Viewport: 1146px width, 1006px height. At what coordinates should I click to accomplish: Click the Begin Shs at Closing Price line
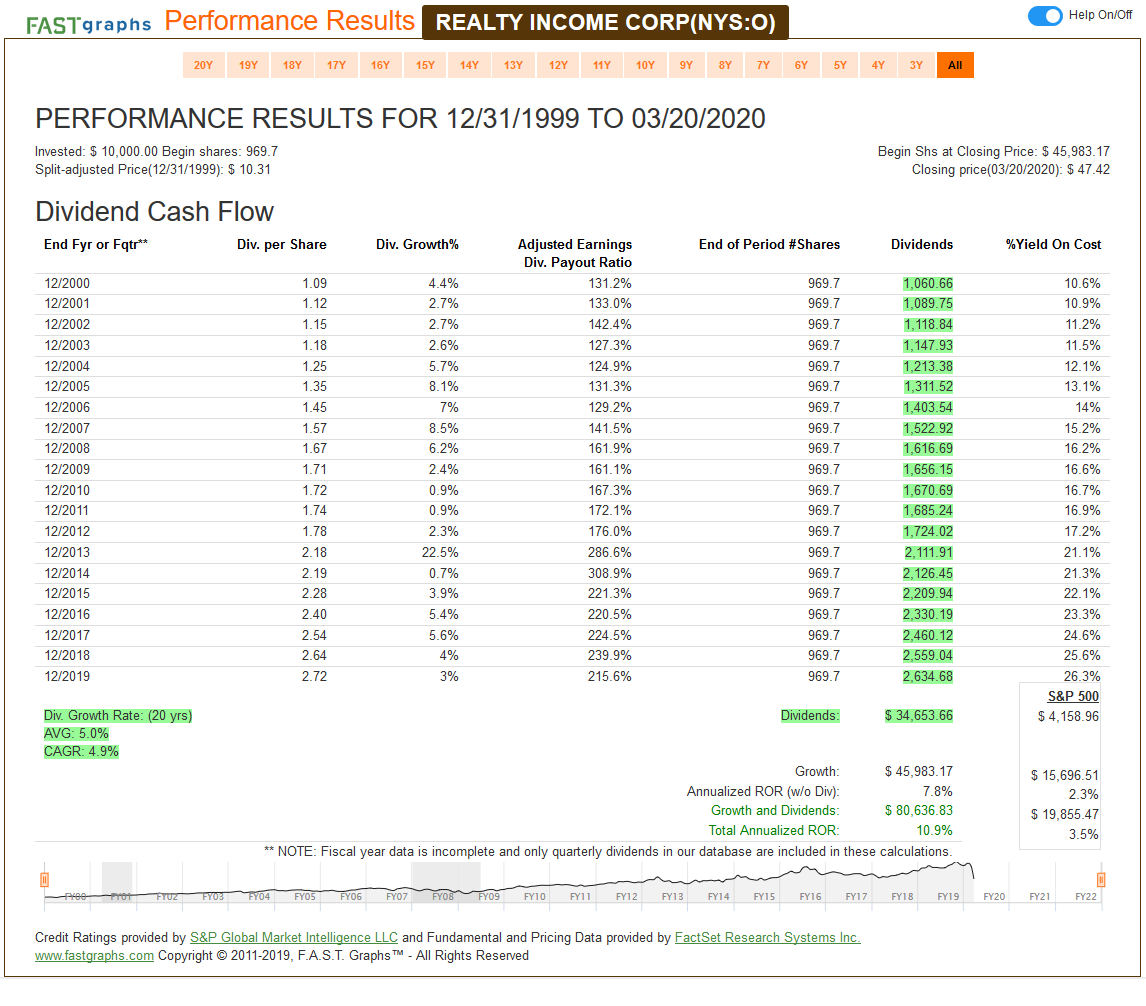pyautogui.click(x=994, y=151)
